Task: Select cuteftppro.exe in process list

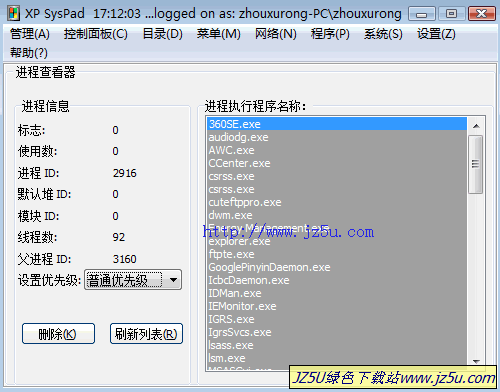Action: [337, 202]
